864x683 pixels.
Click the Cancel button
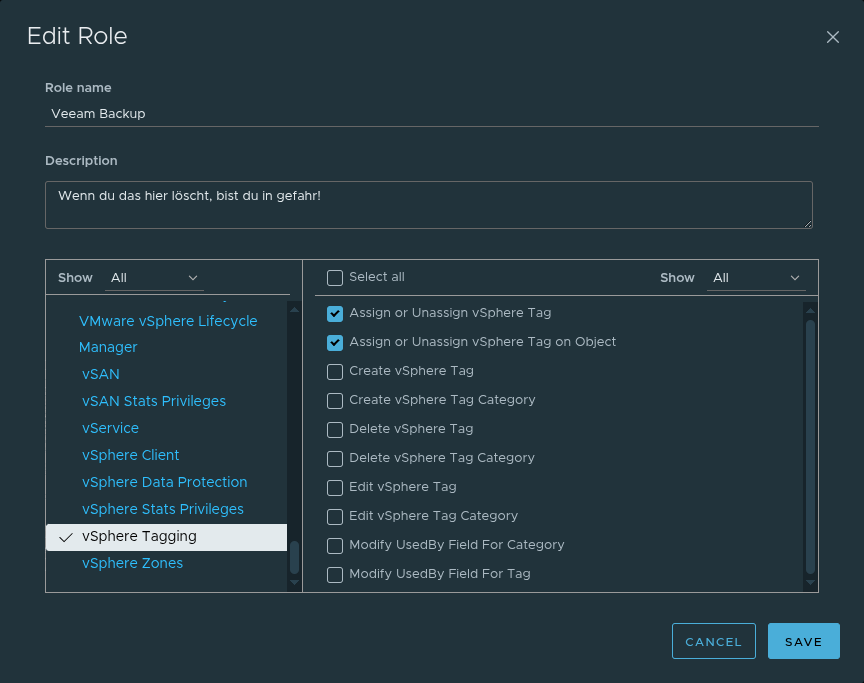pyautogui.click(x=713, y=642)
